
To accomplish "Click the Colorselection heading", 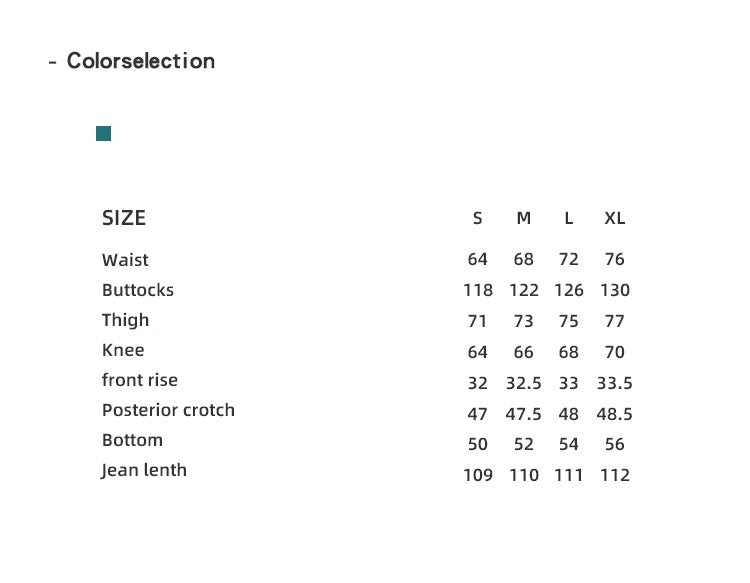I will point(140,61).
